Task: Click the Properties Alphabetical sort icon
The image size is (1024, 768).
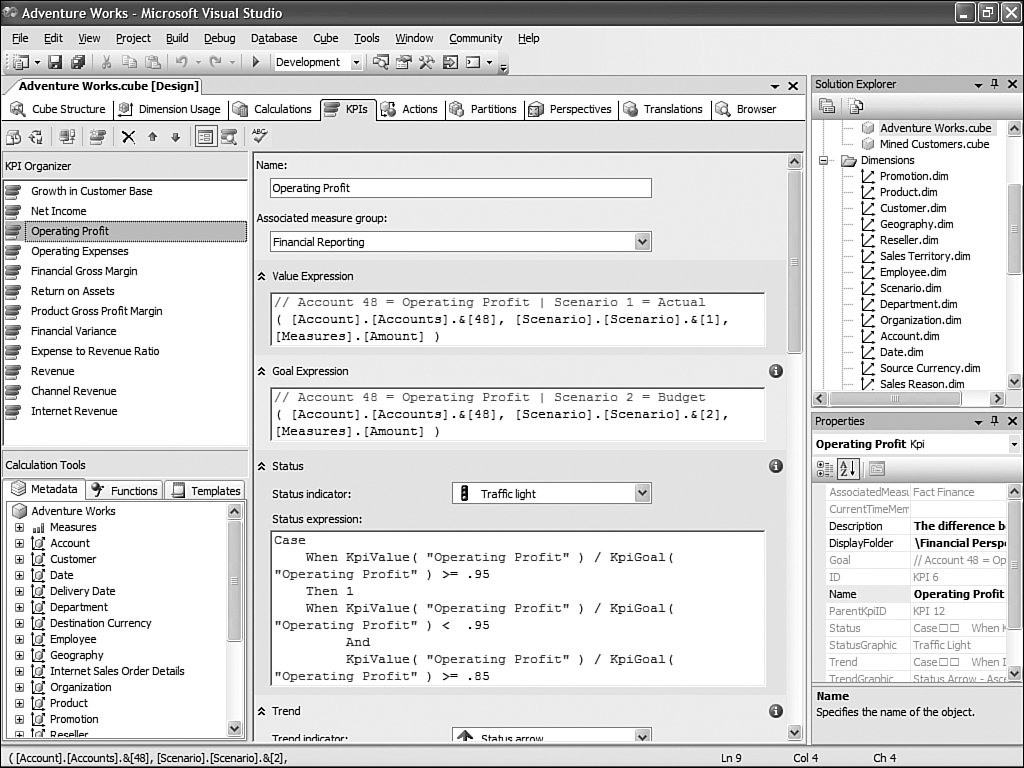Action: pyautogui.click(x=848, y=469)
